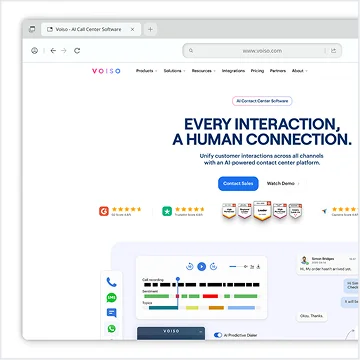The image size is (360, 360).
Task: Click the call recording playhead marker
Action: [x=178, y=279]
